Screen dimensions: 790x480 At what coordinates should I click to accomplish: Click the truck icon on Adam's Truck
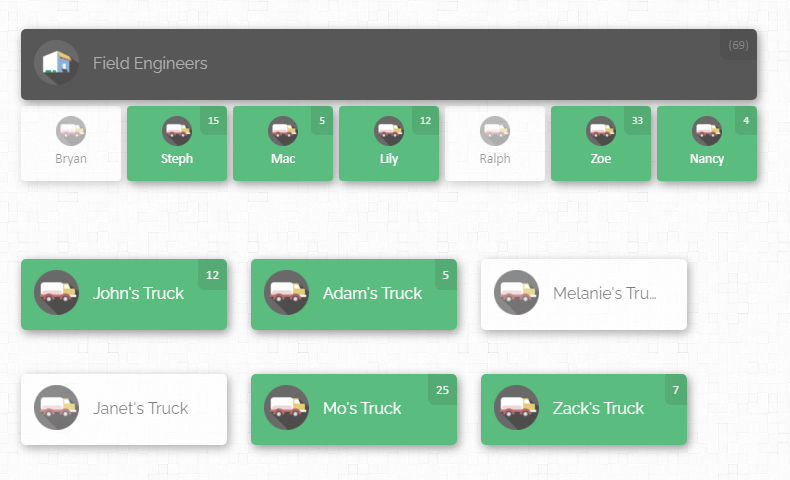(286, 293)
